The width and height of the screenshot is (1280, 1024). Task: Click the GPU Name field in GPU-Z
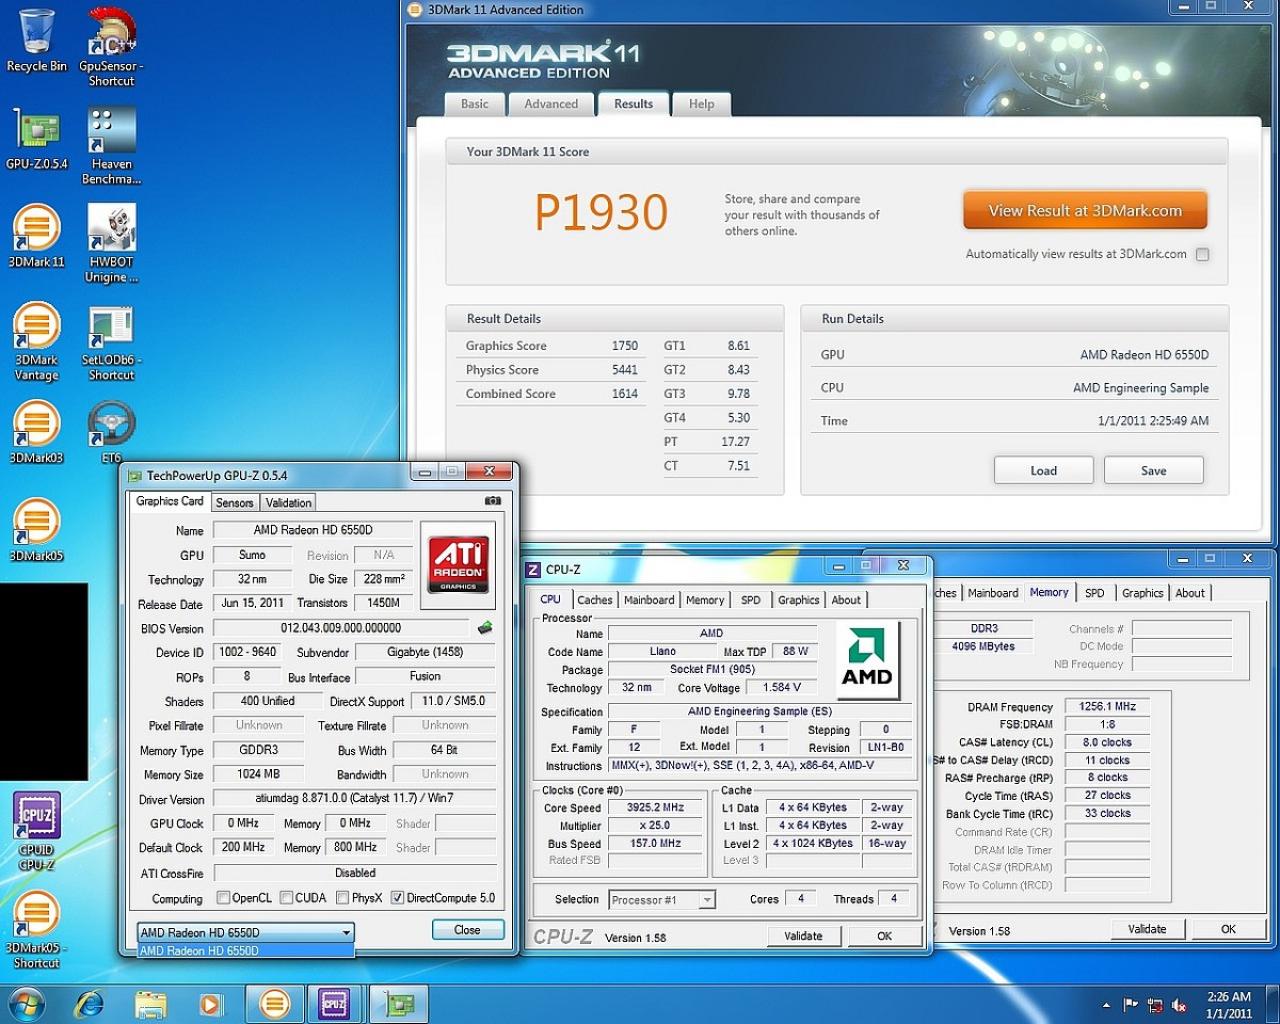[313, 530]
